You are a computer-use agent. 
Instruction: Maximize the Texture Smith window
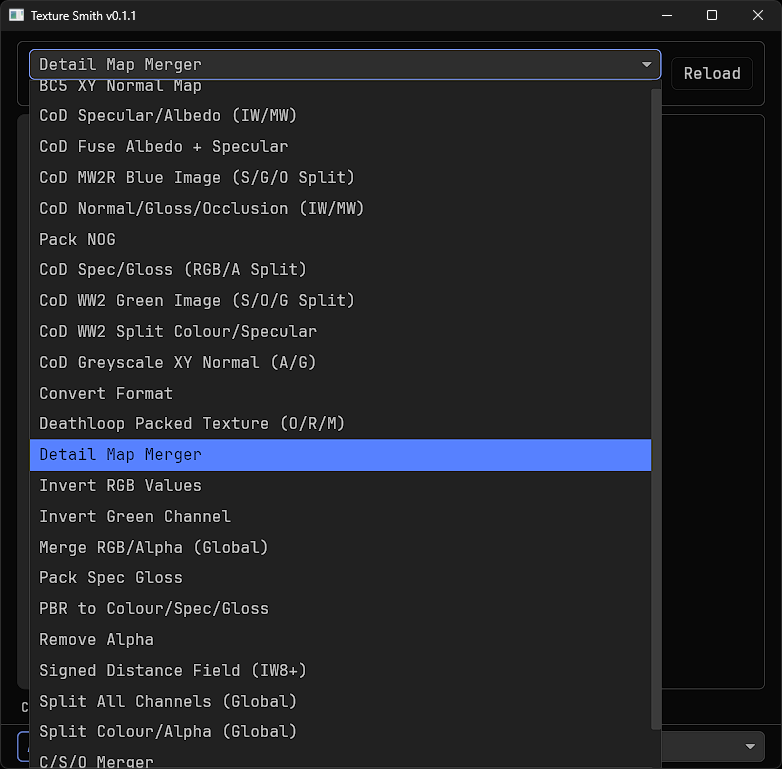click(x=712, y=15)
